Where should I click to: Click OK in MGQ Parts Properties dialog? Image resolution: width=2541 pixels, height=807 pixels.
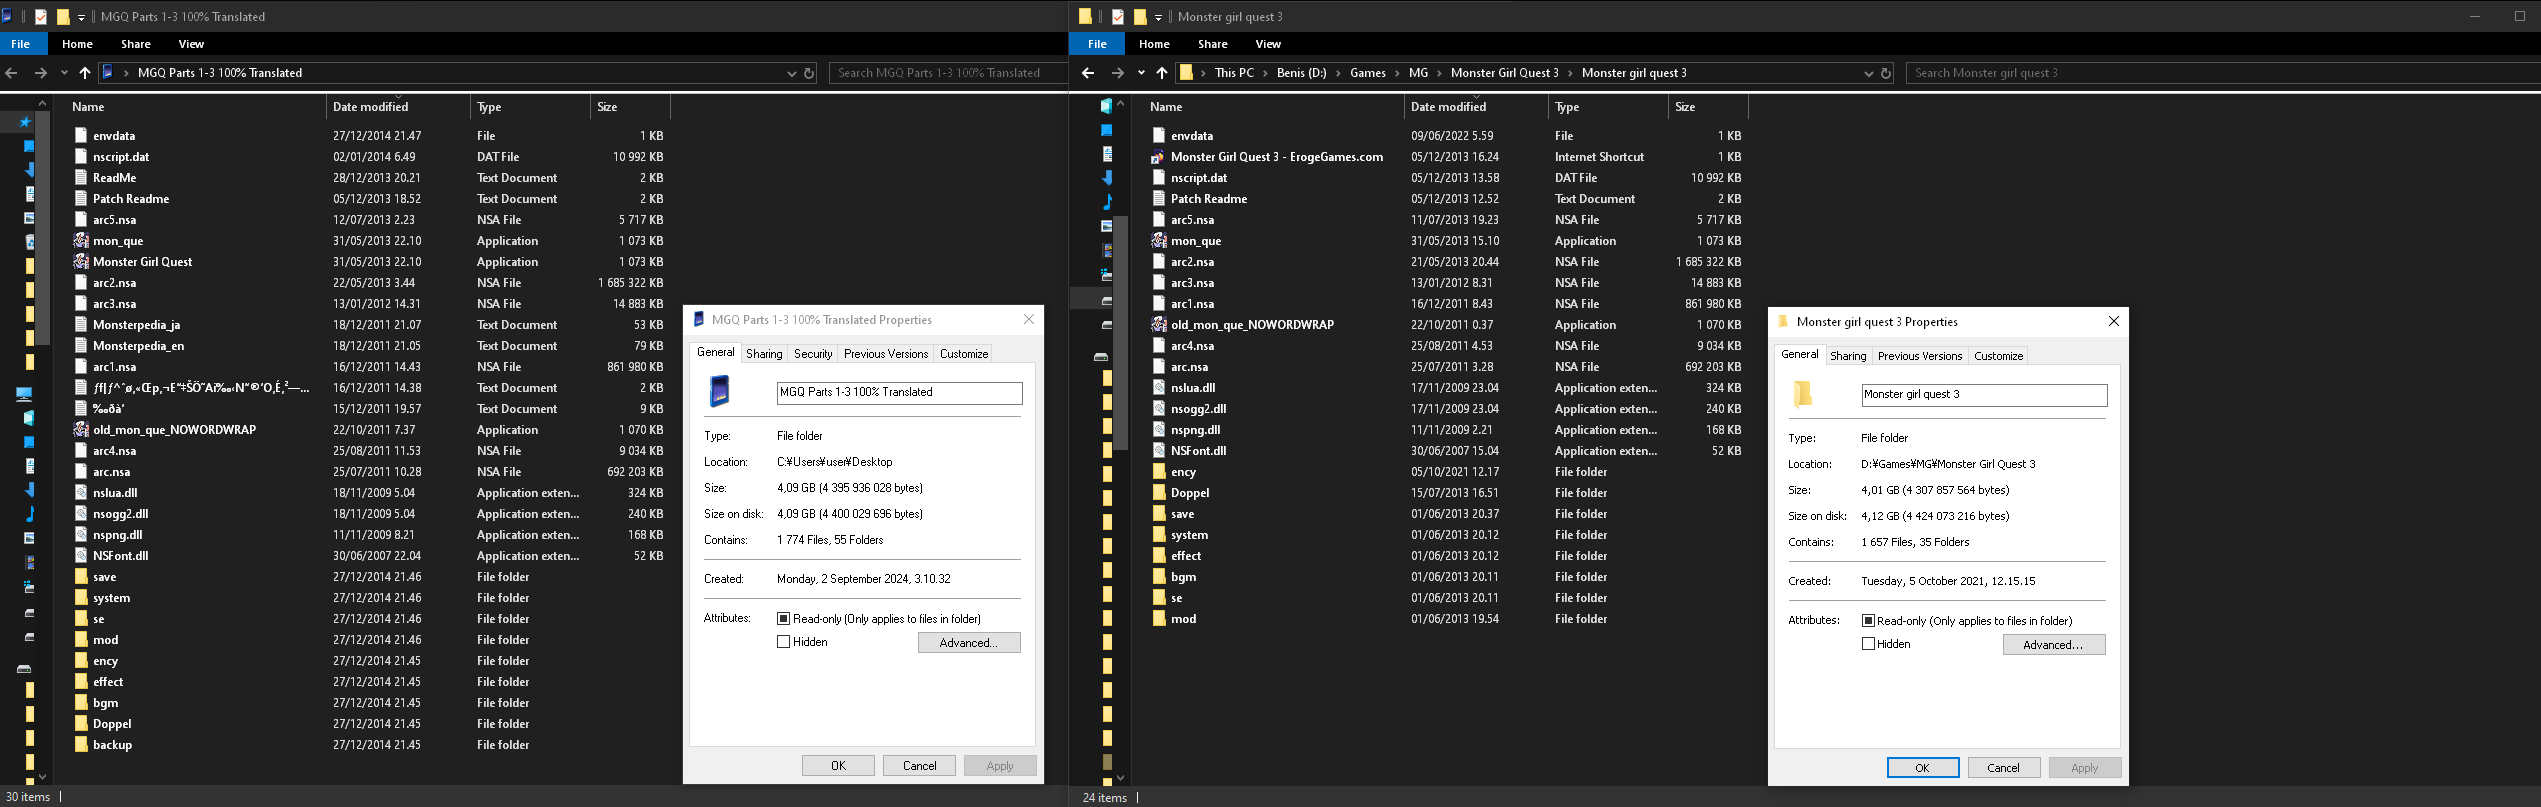tap(838, 766)
